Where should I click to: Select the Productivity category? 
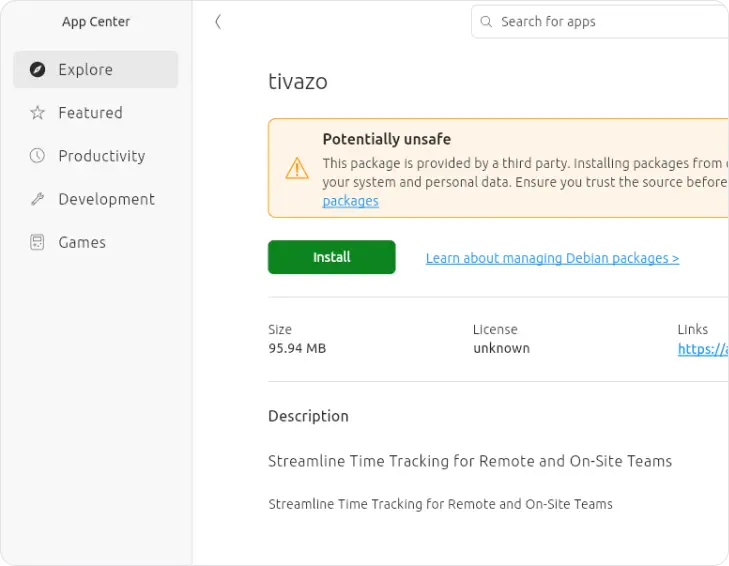pyautogui.click(x=96, y=156)
